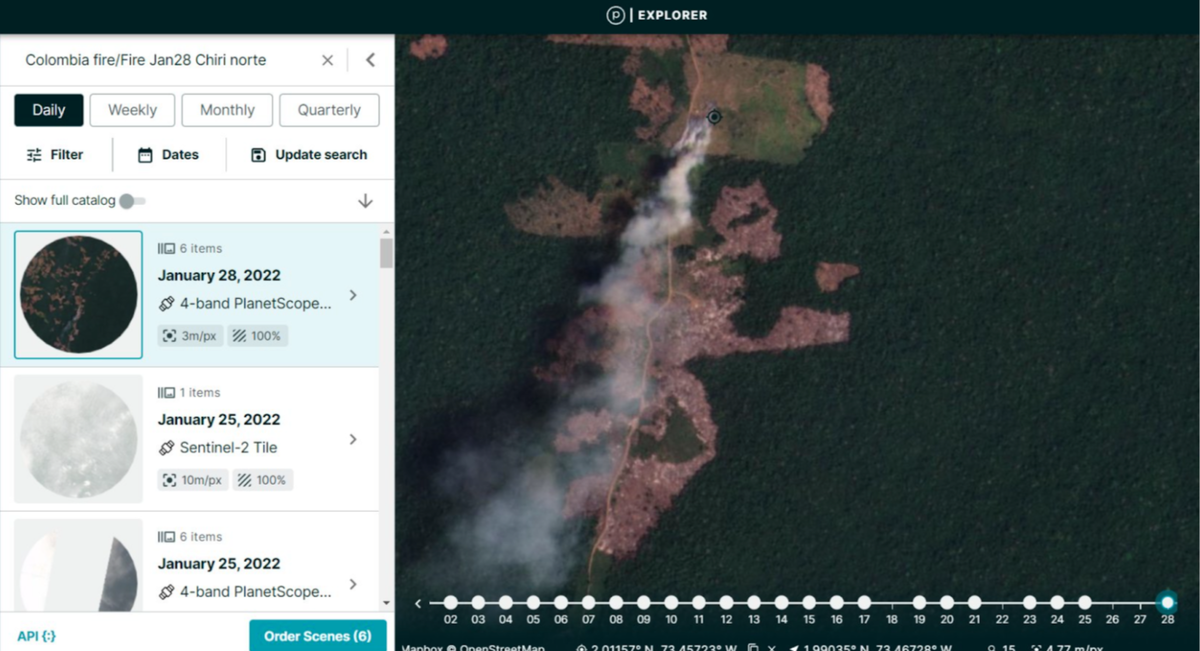Switch to the Quarterly tab
1200x651 pixels.
coord(329,110)
